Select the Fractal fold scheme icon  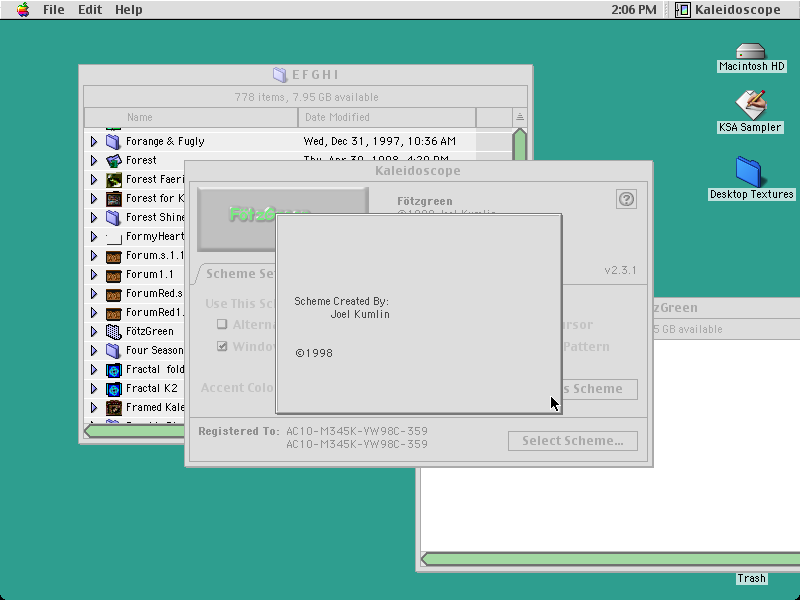pyautogui.click(x=113, y=370)
